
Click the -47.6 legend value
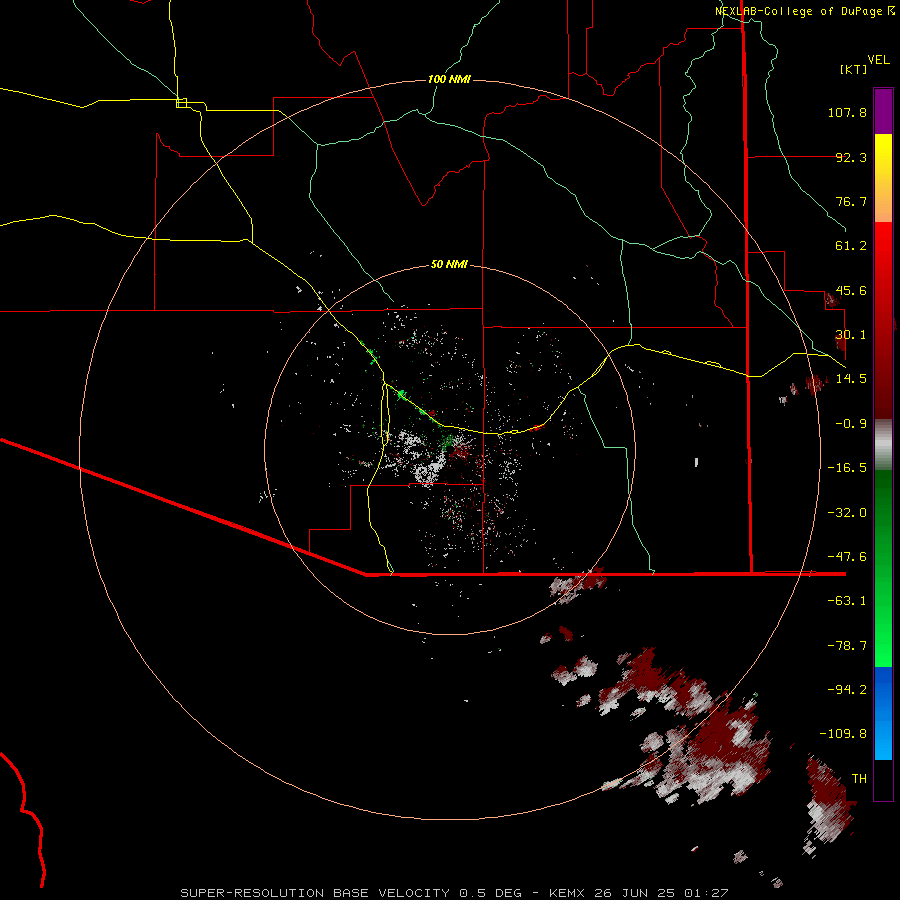(x=847, y=557)
